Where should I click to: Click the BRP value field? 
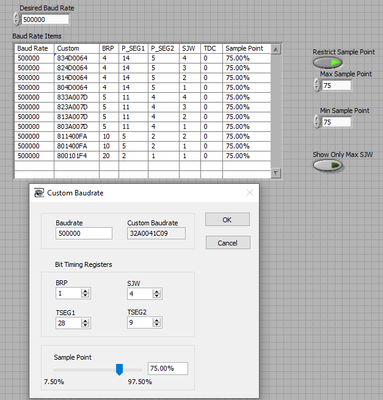tap(69, 293)
